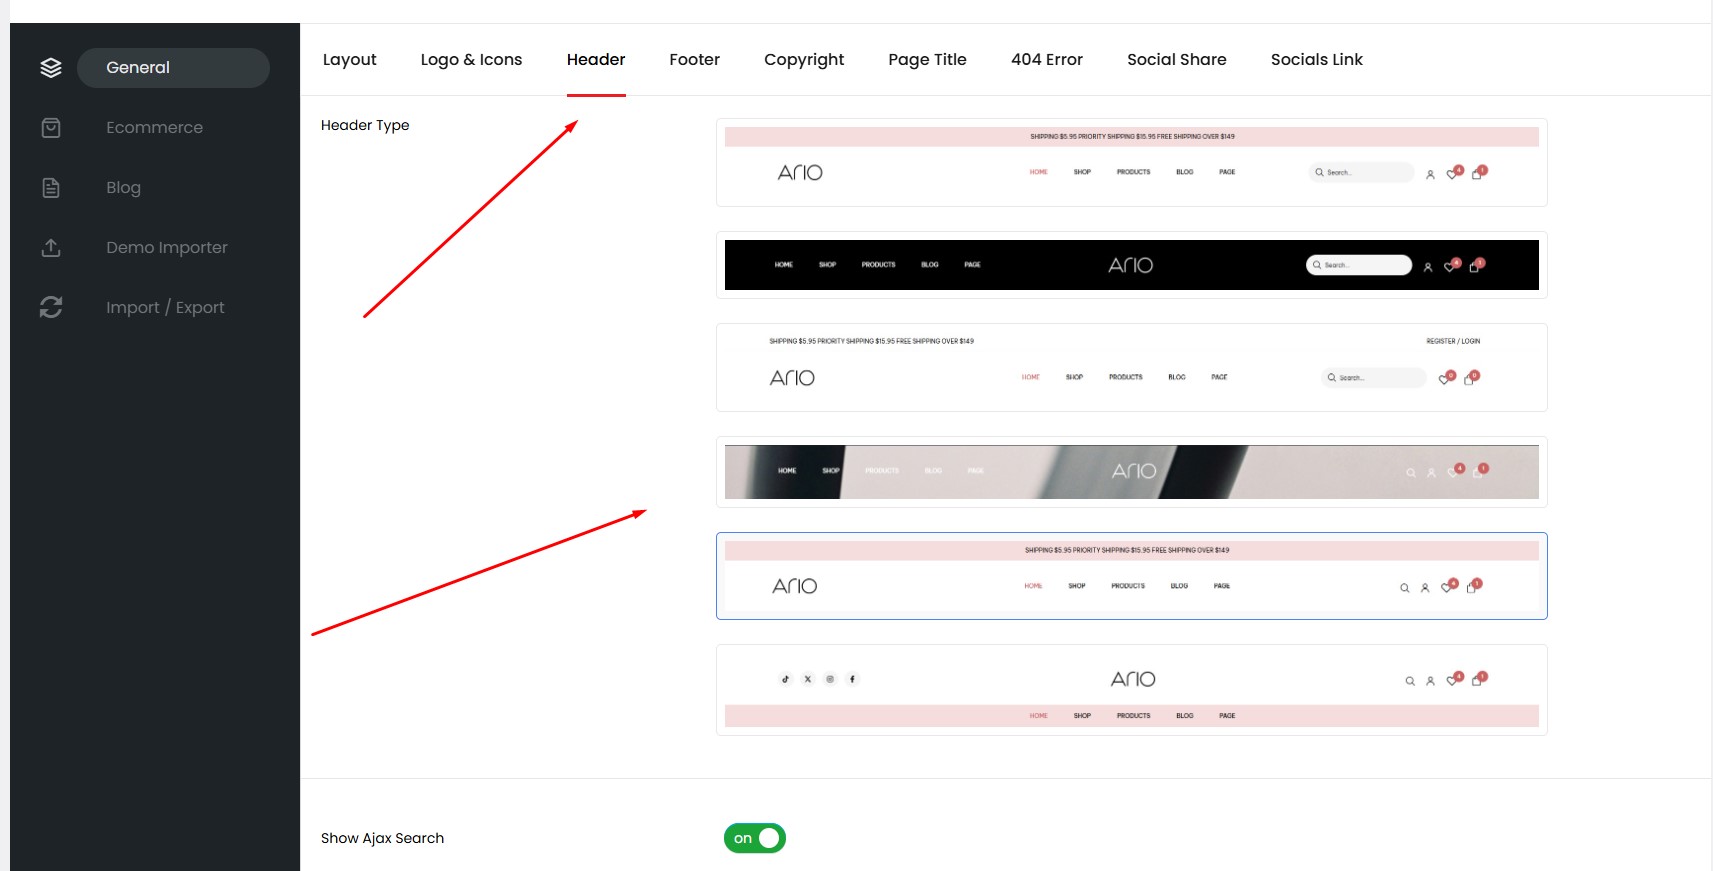Open the Ecommerce settings section
This screenshot has width=1713, height=871.
coord(154,128)
